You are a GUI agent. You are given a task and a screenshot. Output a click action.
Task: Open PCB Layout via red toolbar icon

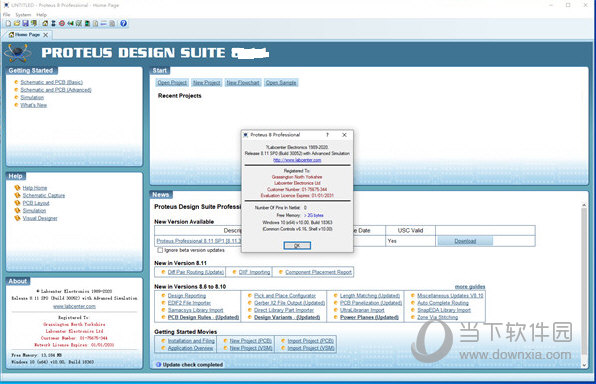tap(62, 24)
